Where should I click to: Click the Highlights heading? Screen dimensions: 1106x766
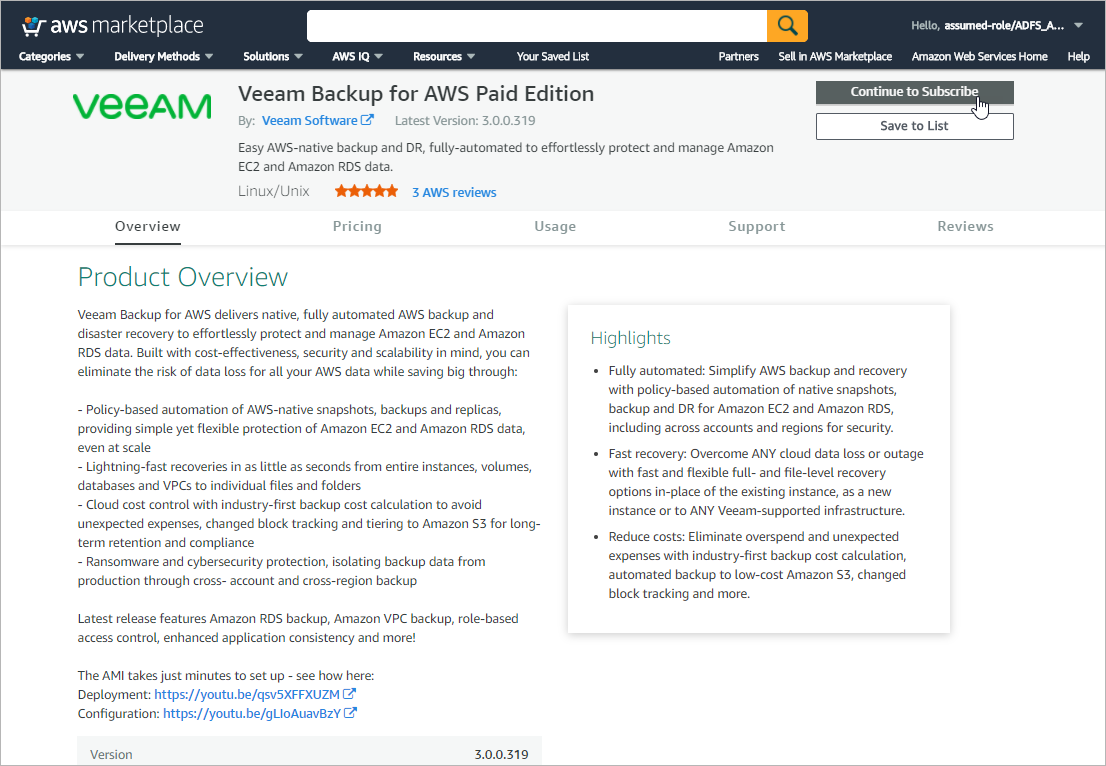tap(631, 339)
